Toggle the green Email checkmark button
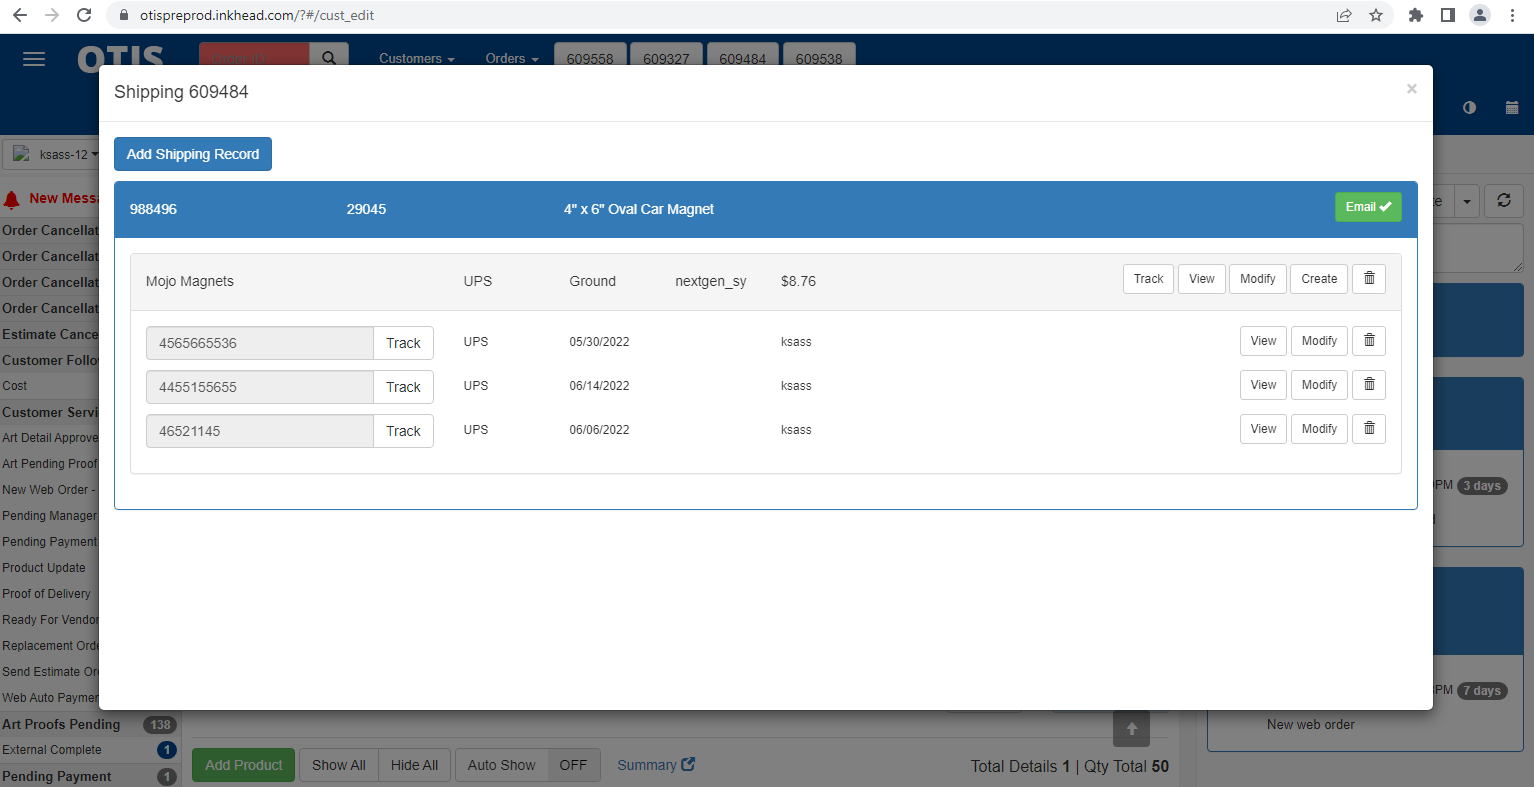This screenshot has width=1534, height=787. pyautogui.click(x=1367, y=207)
